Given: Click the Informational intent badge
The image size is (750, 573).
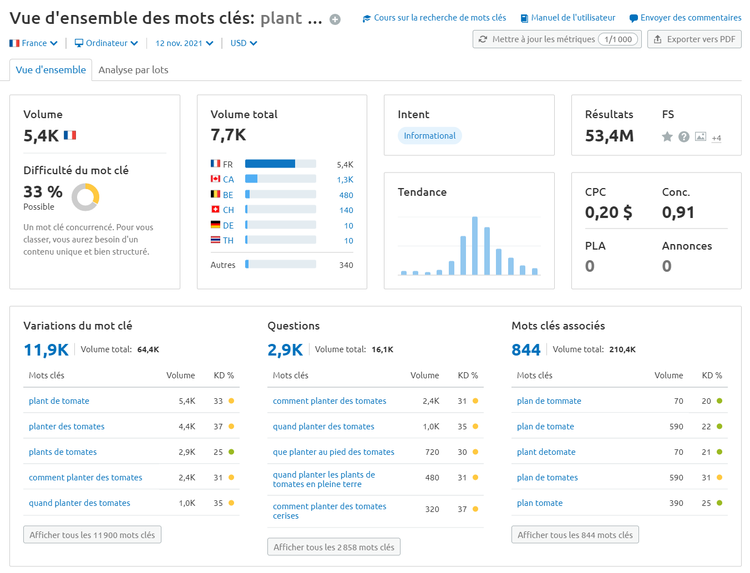Looking at the screenshot, I should point(430,136).
